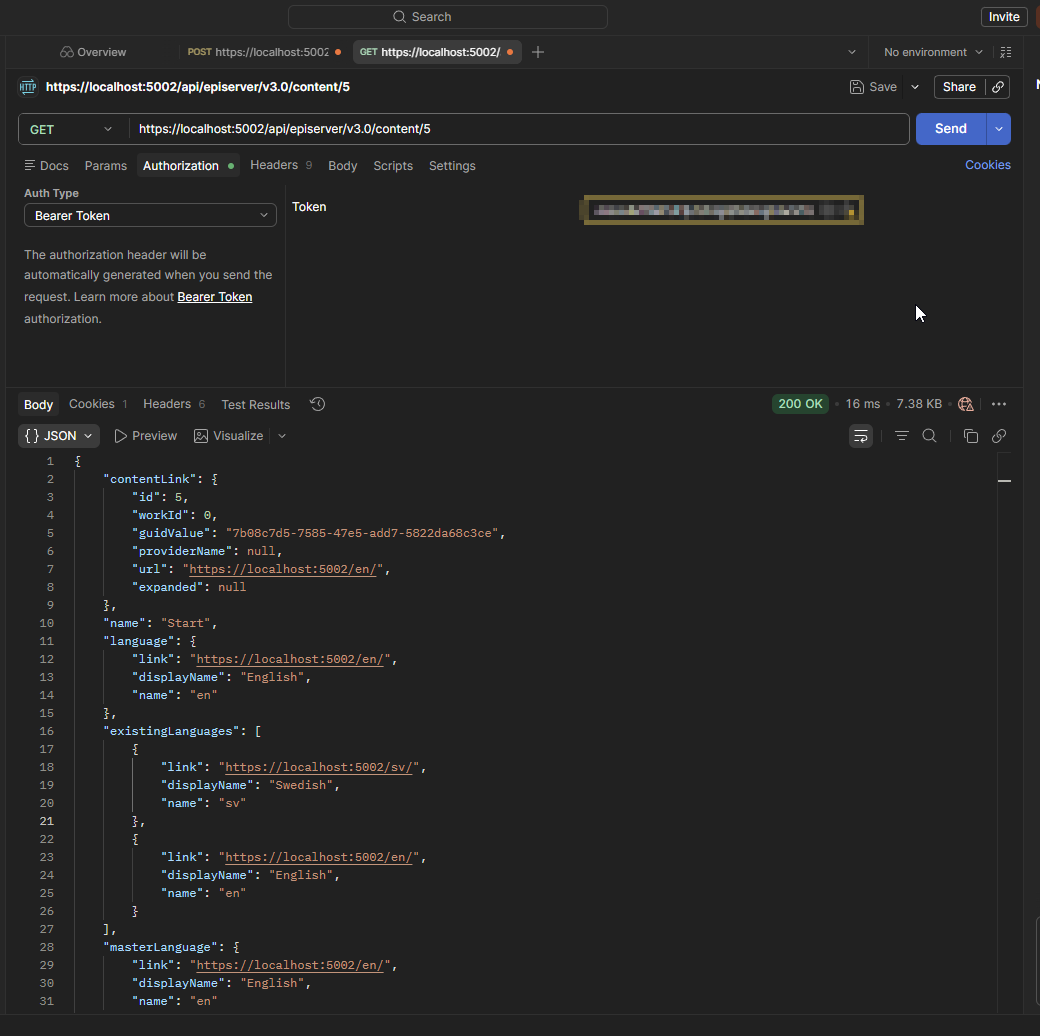Open the response more options ellipsis
The height and width of the screenshot is (1036, 1040).
(998, 404)
